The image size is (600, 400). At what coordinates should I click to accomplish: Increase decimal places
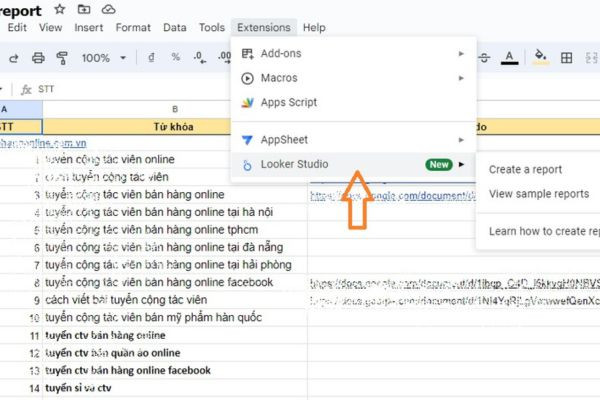(x=225, y=57)
